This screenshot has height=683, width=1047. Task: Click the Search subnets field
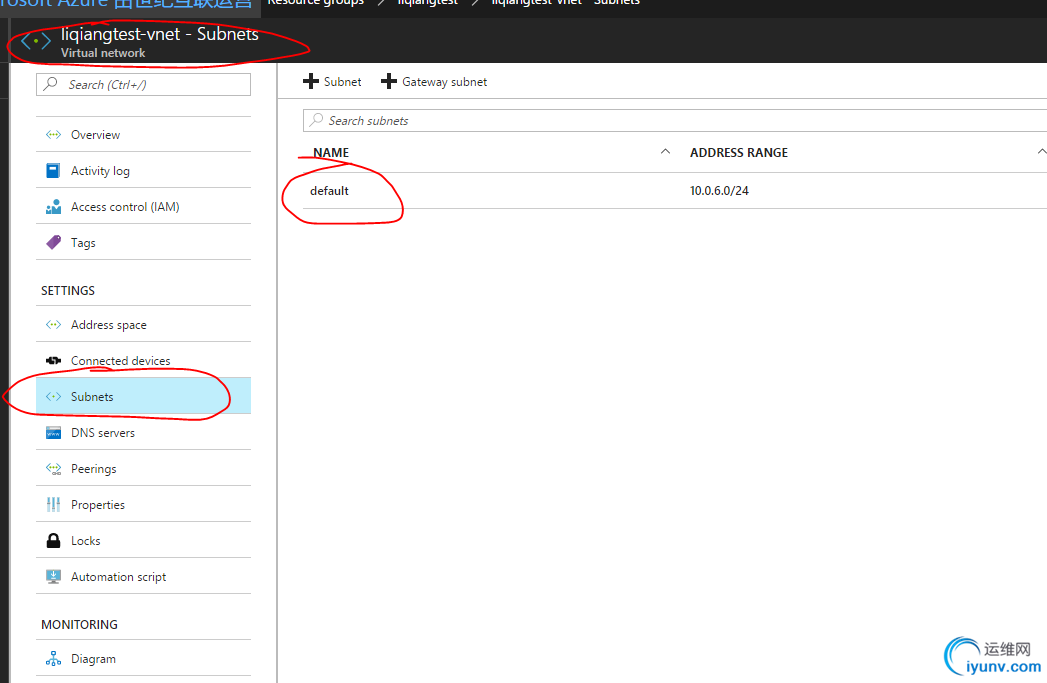pyautogui.click(x=674, y=120)
